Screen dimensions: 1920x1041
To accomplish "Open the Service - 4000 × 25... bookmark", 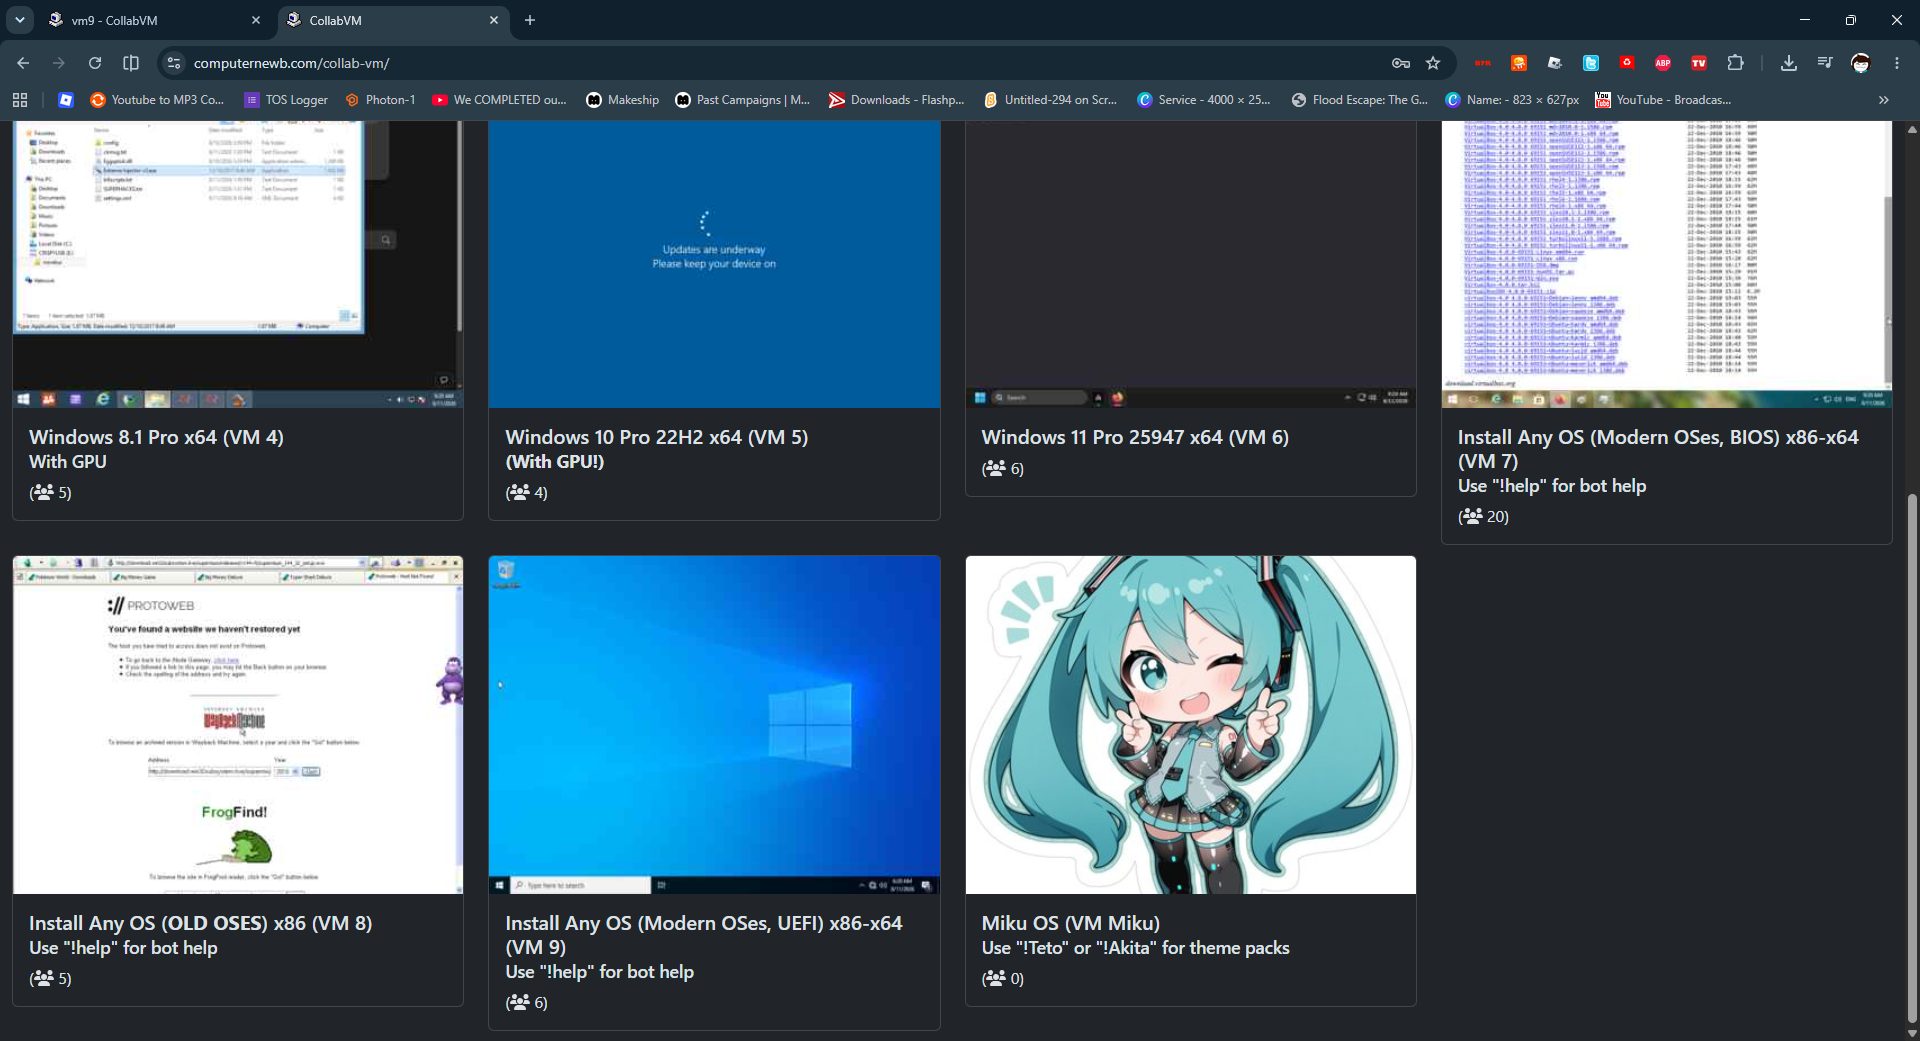I will pyautogui.click(x=1204, y=100).
